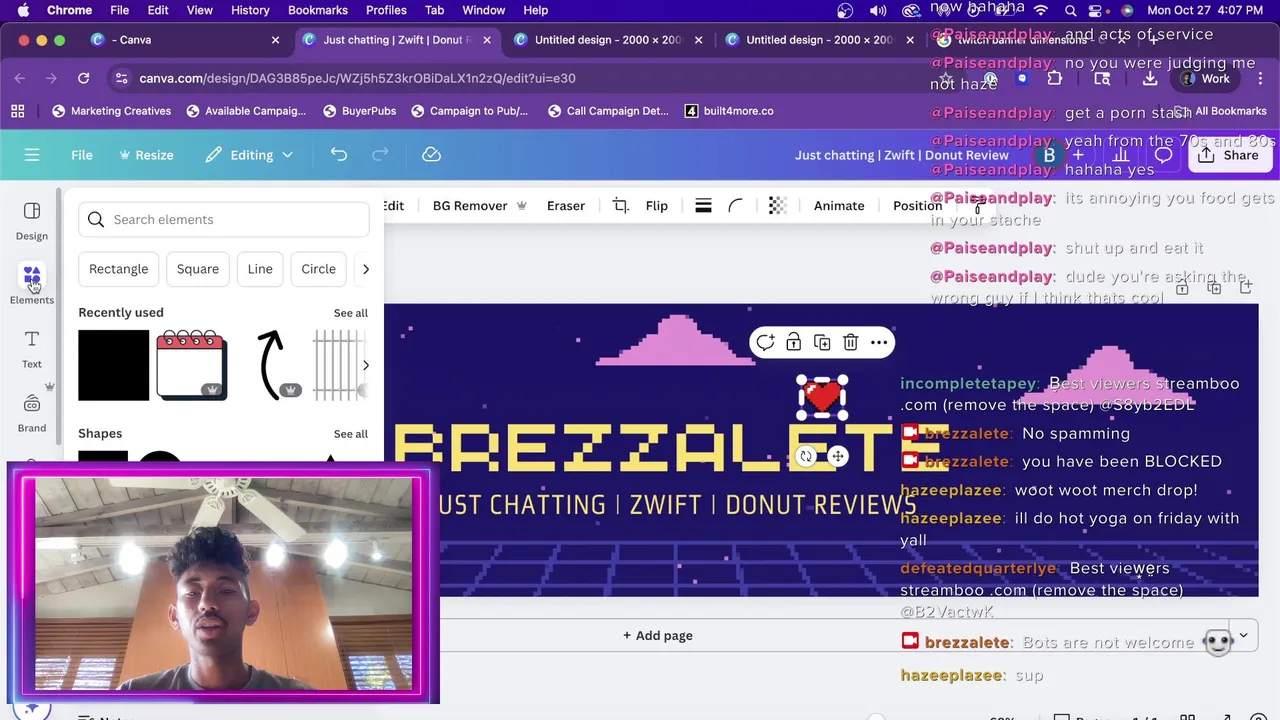The image size is (1280, 720).
Task: Open the Text panel in sidebar
Action: [32, 349]
